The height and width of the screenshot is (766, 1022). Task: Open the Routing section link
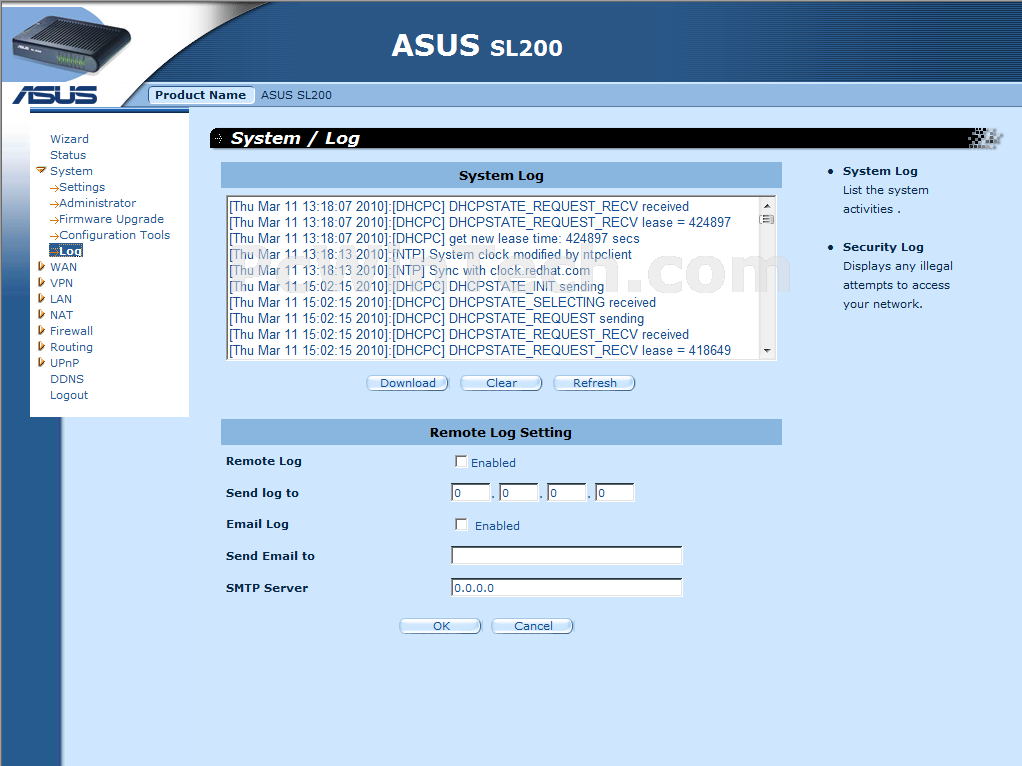coord(72,347)
